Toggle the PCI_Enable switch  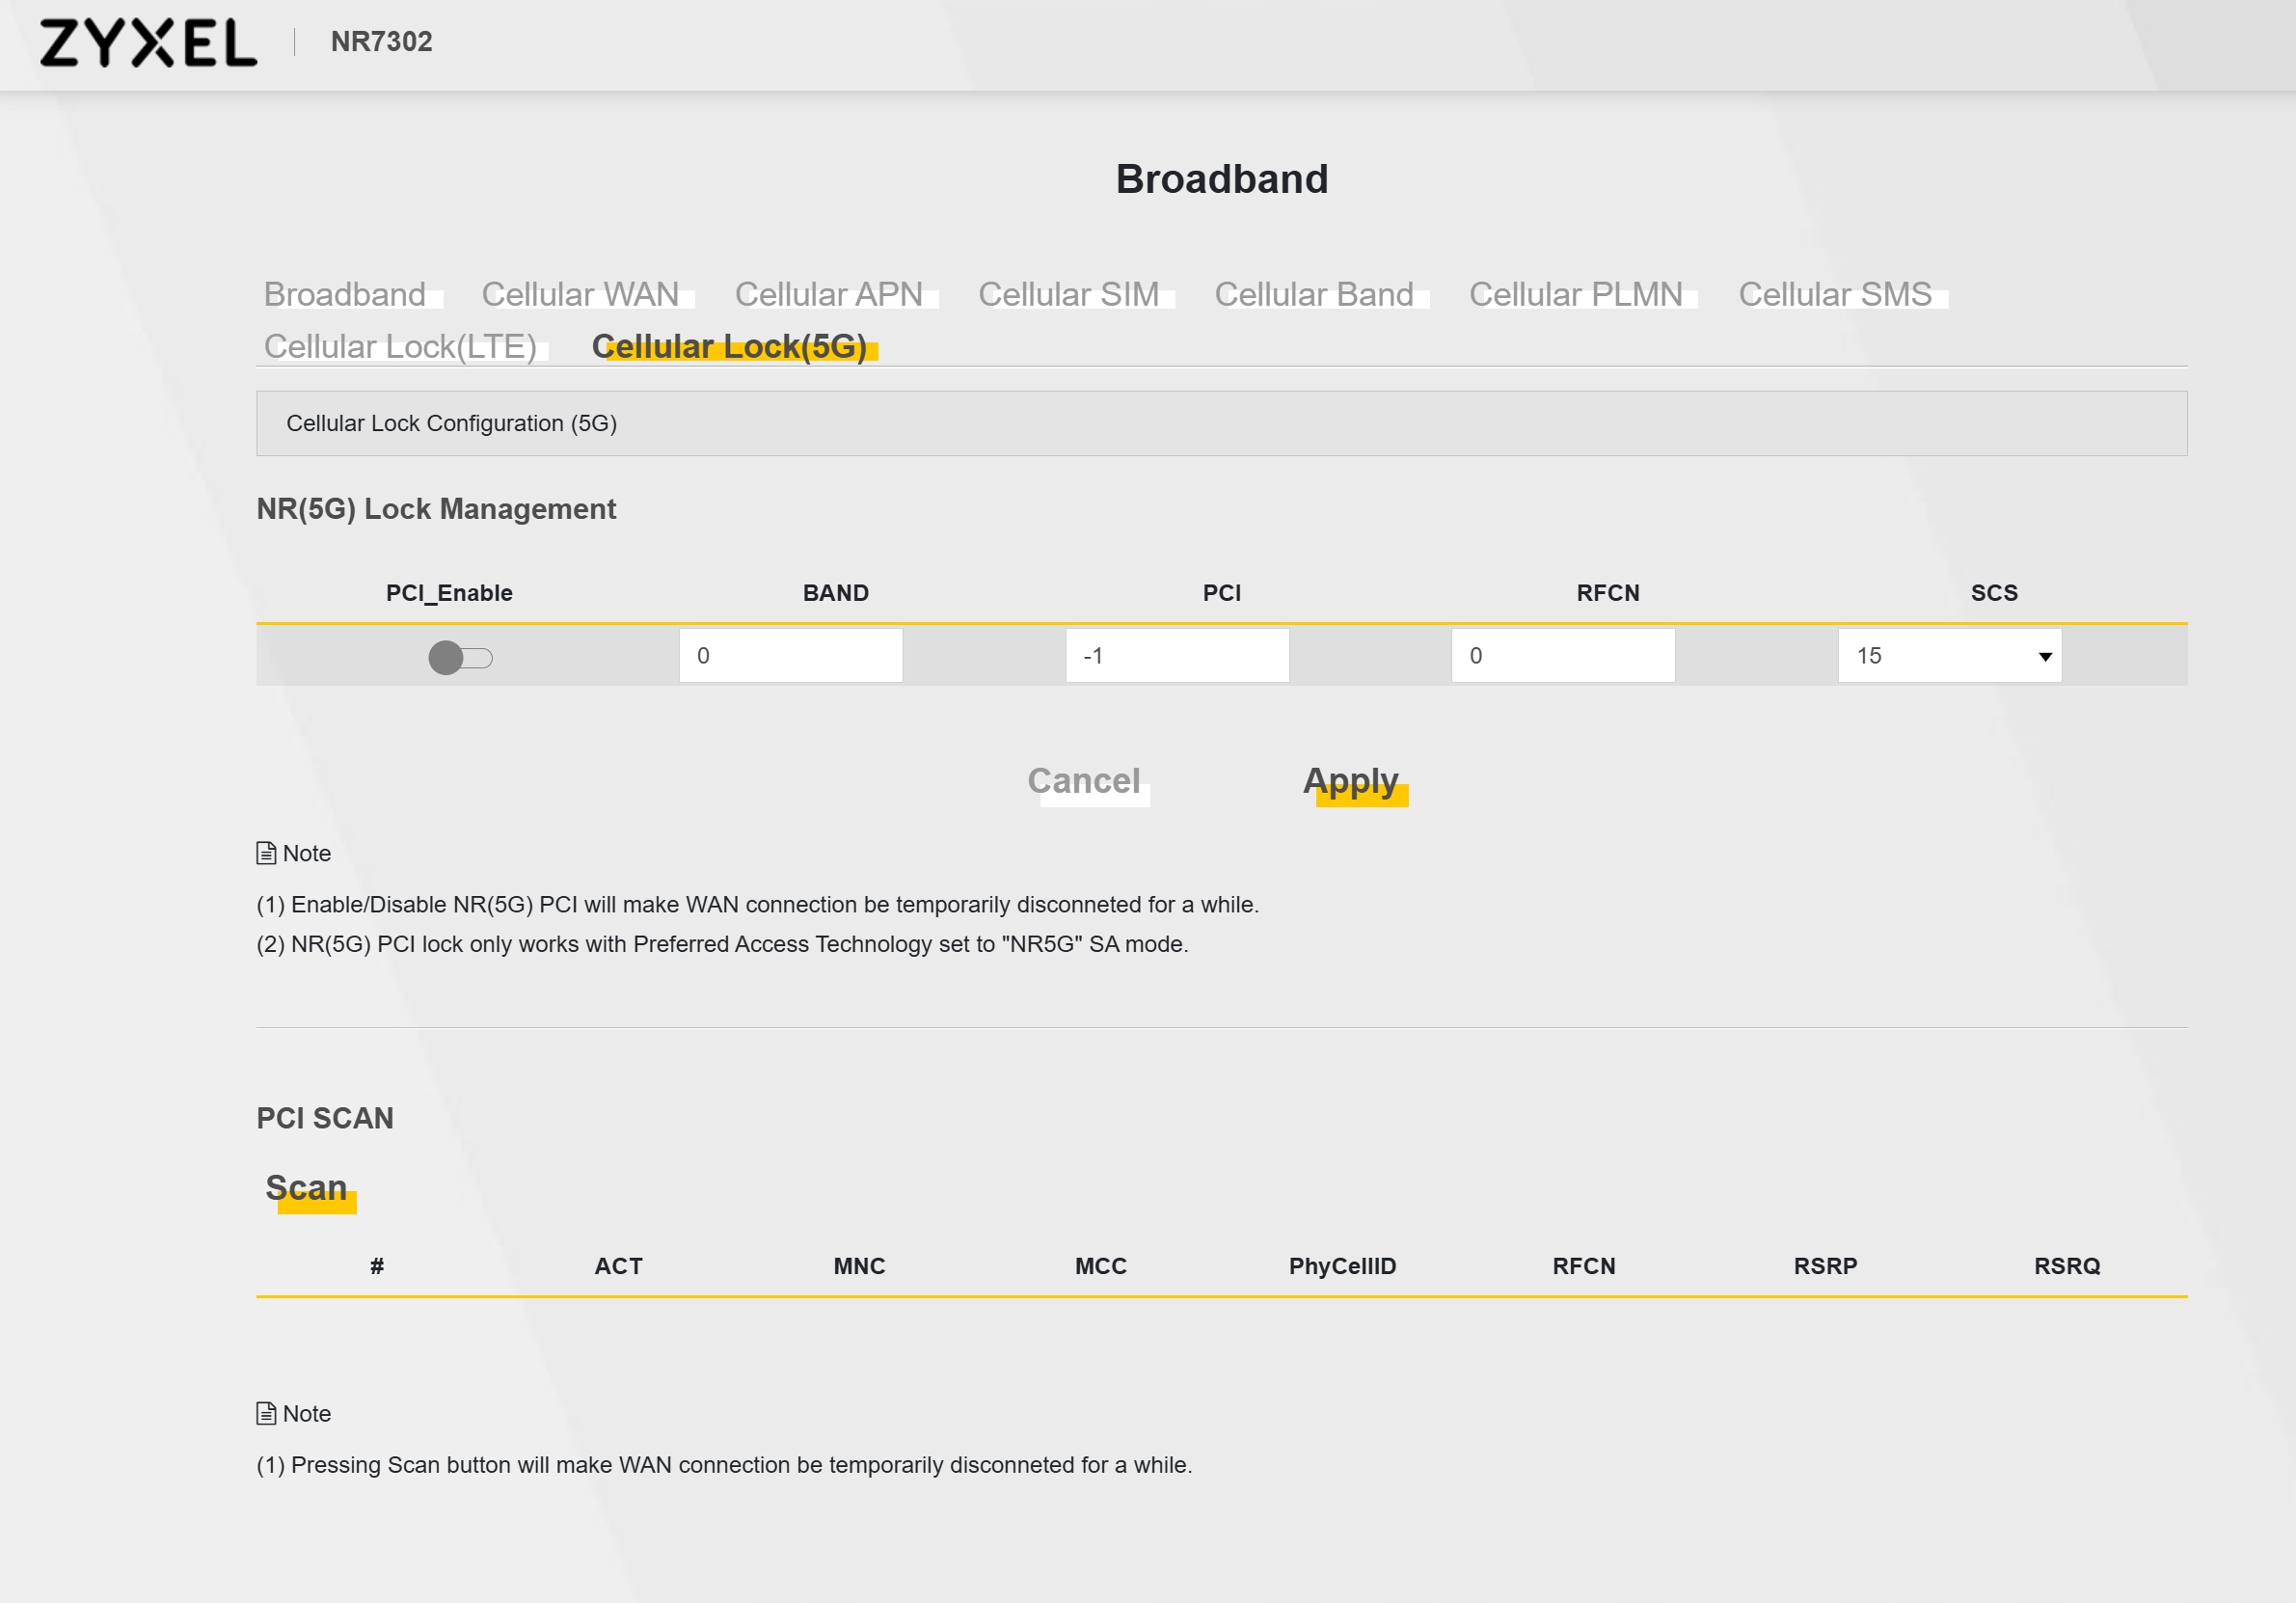click(x=460, y=657)
